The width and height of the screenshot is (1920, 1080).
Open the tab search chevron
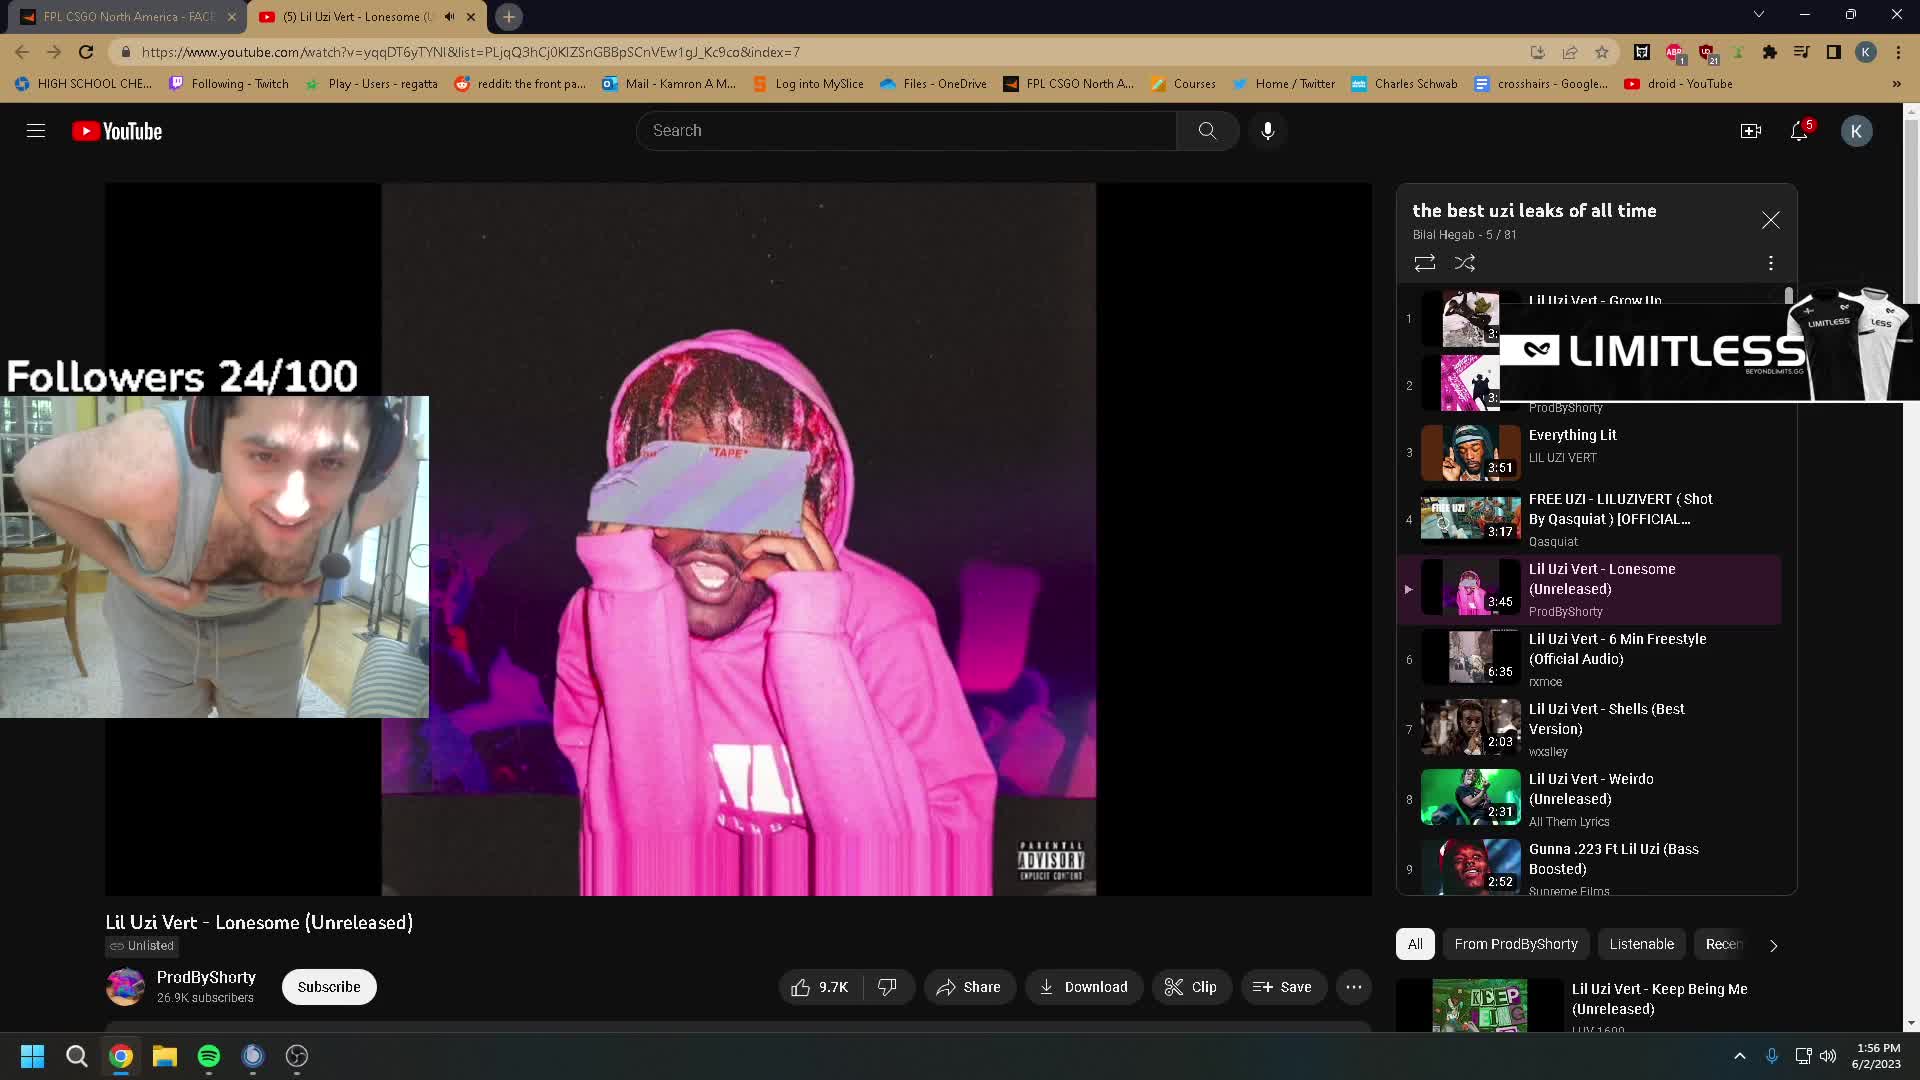(x=1758, y=15)
